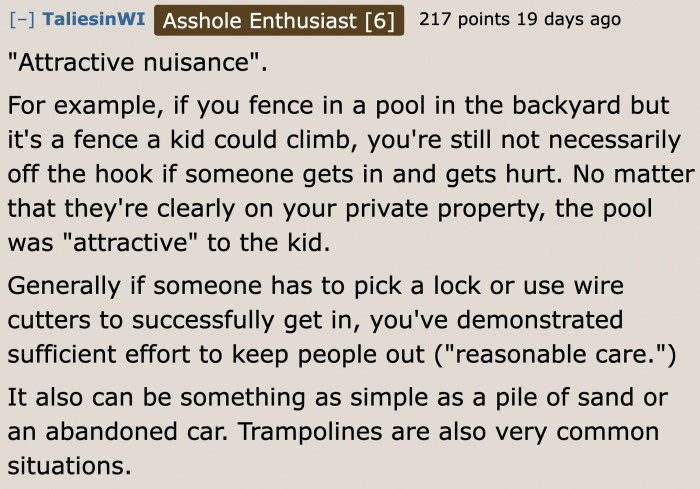Viewport: 700px width, 489px height.
Task: Click the word "demonstrated"
Action: point(540,320)
